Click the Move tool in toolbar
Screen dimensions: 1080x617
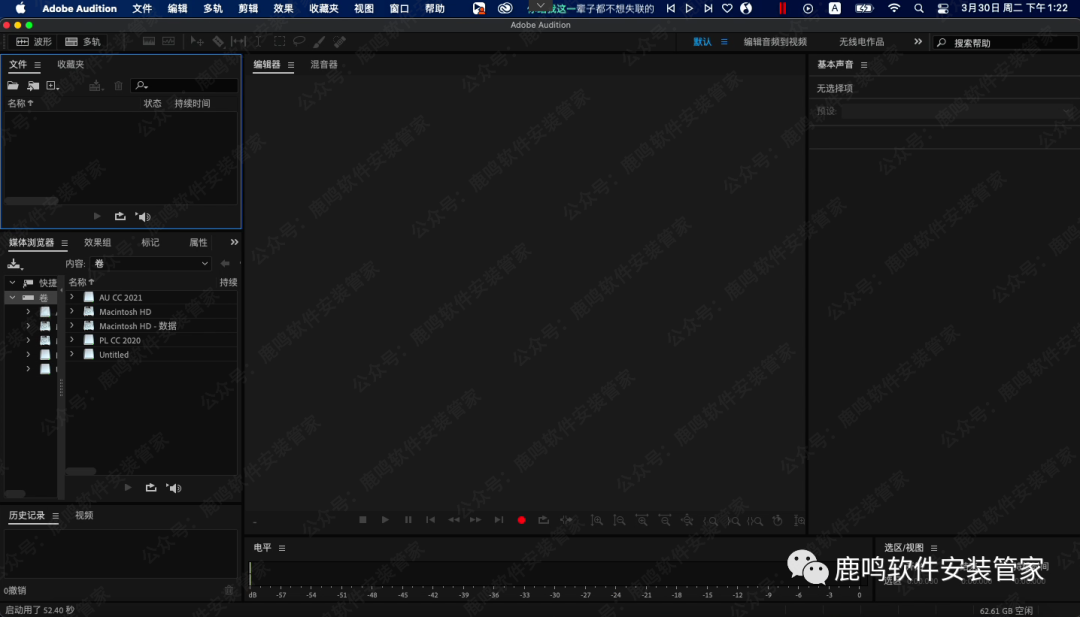(198, 42)
